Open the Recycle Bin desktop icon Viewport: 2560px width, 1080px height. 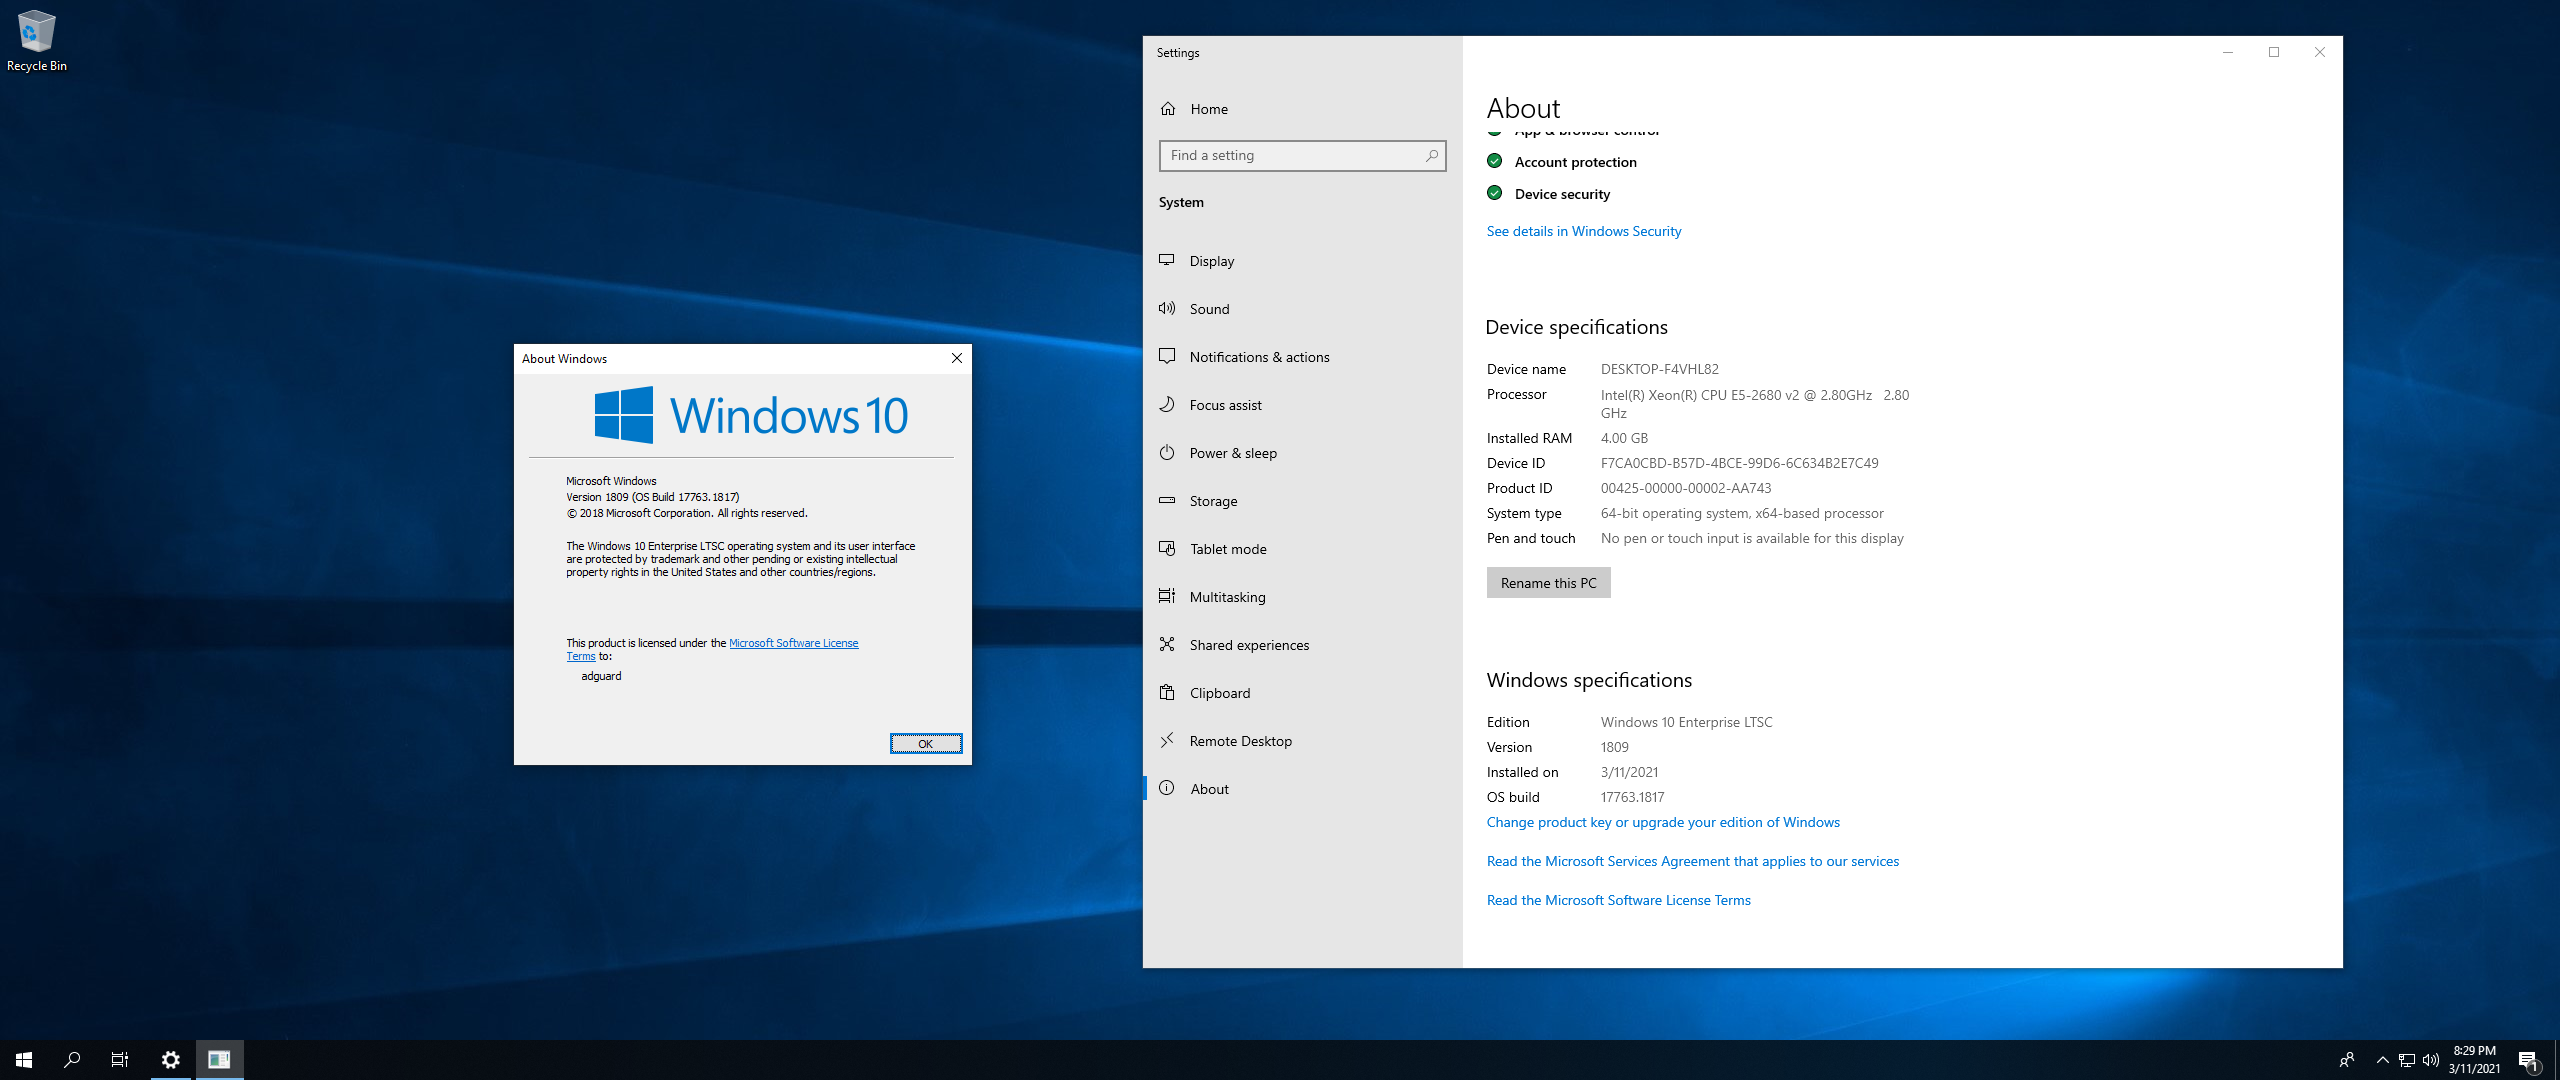36,40
